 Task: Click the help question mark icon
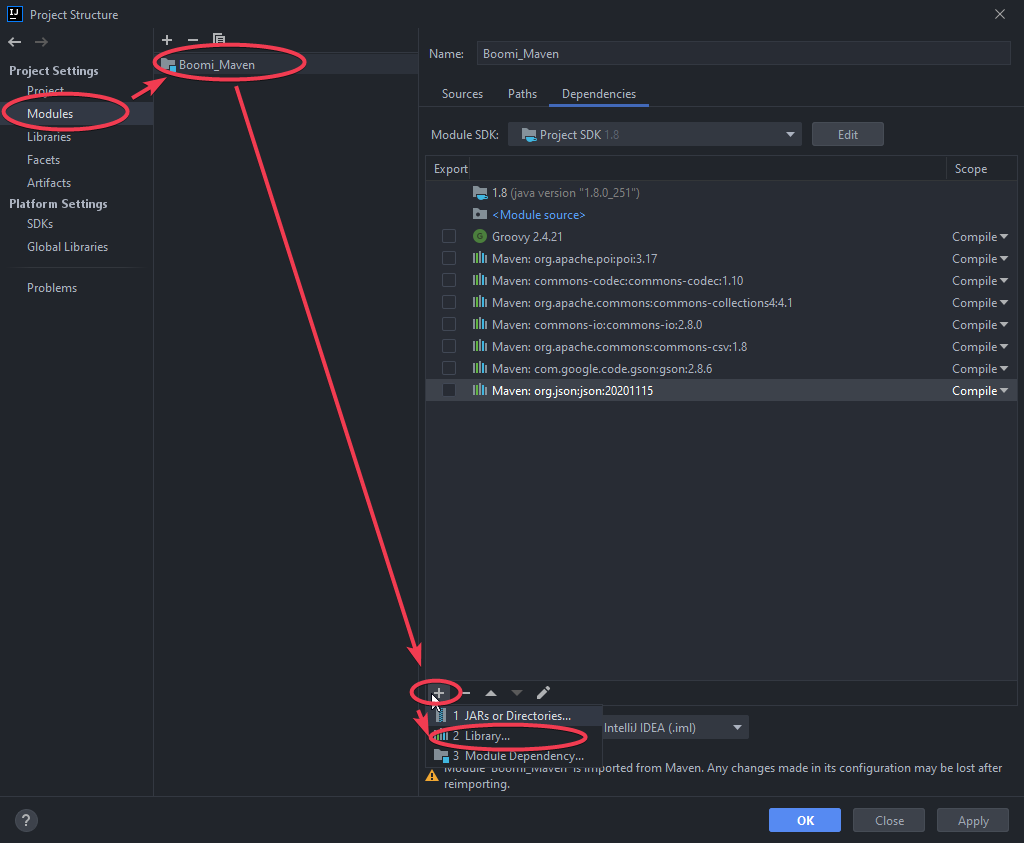(x=26, y=821)
